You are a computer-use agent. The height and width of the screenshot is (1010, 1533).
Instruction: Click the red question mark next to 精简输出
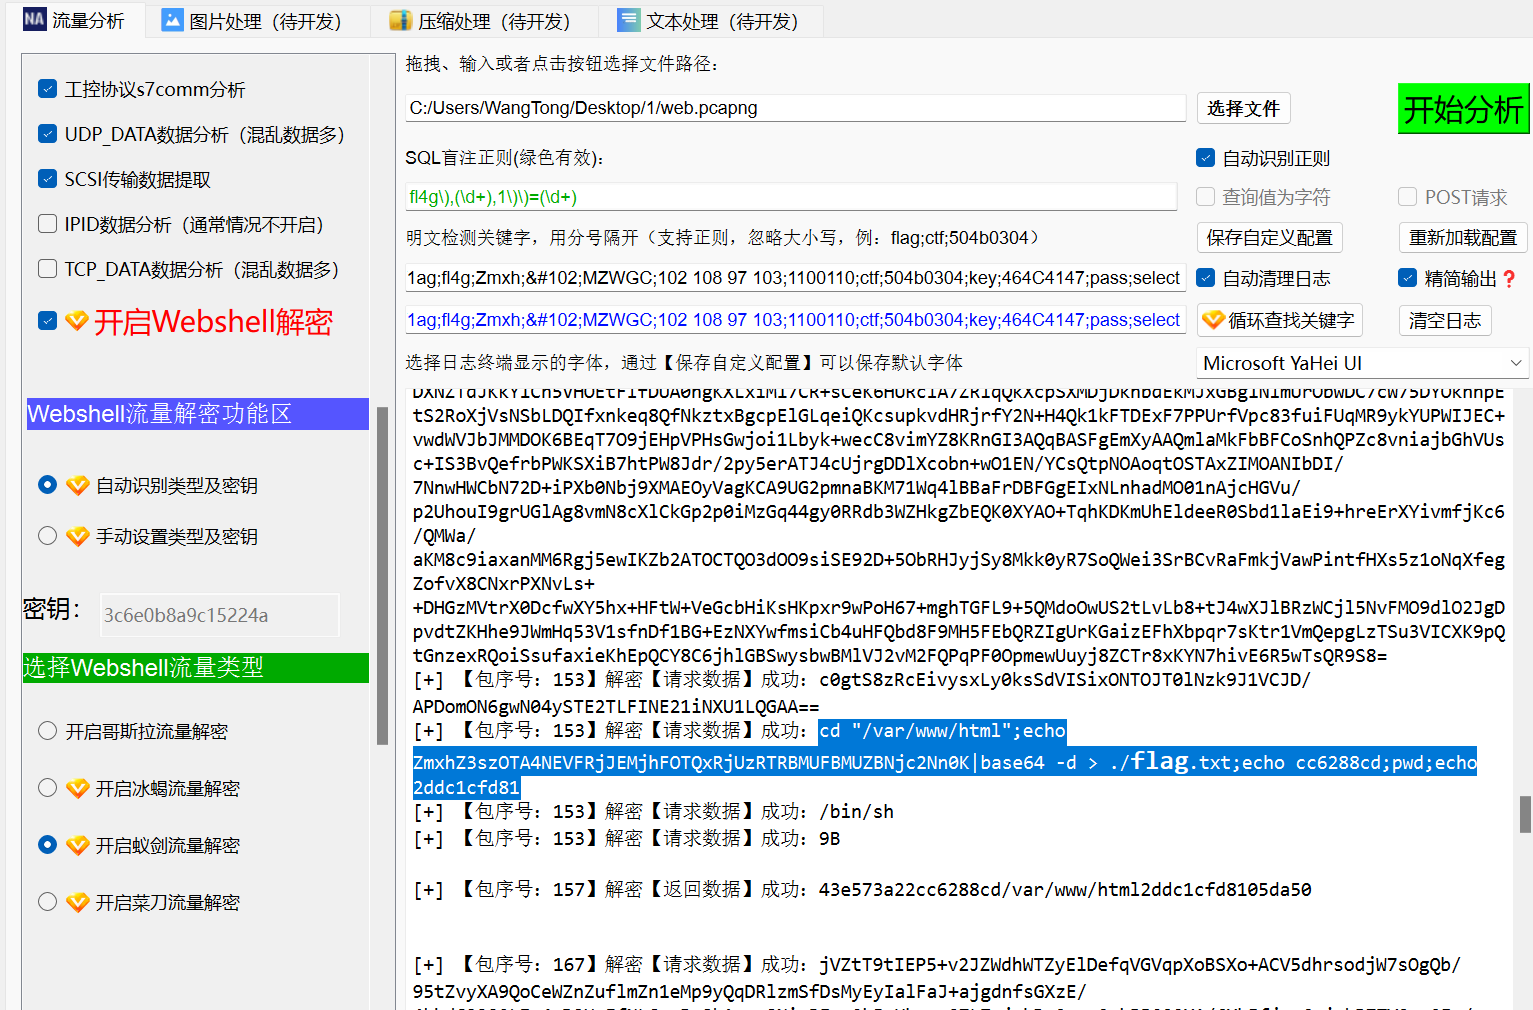click(1509, 279)
